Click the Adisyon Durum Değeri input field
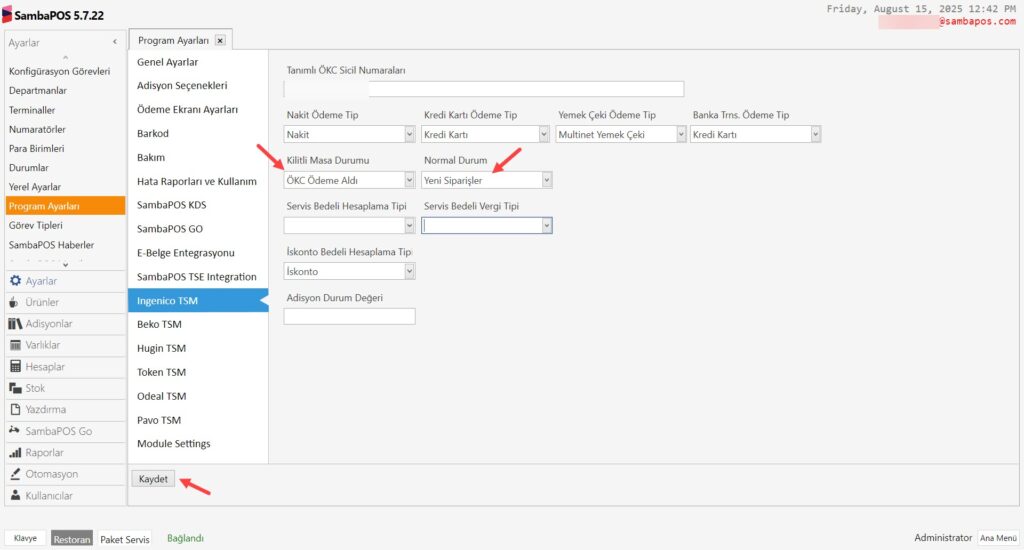The image size is (1024, 550). coord(349,317)
